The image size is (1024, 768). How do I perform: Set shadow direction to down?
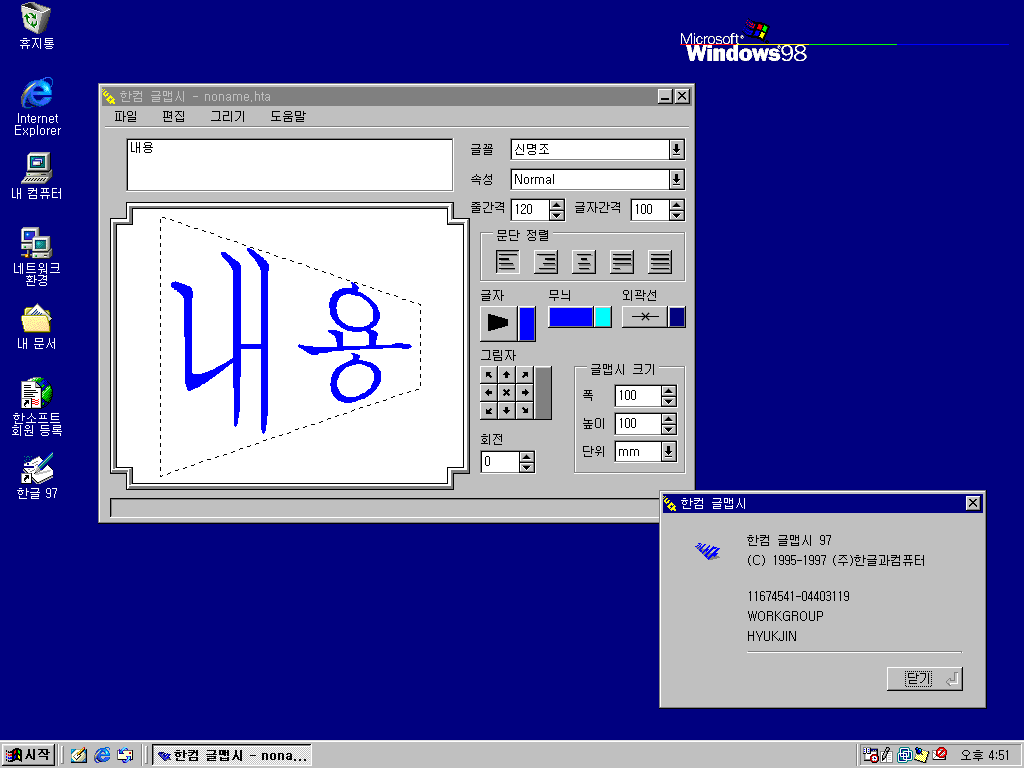(506, 410)
